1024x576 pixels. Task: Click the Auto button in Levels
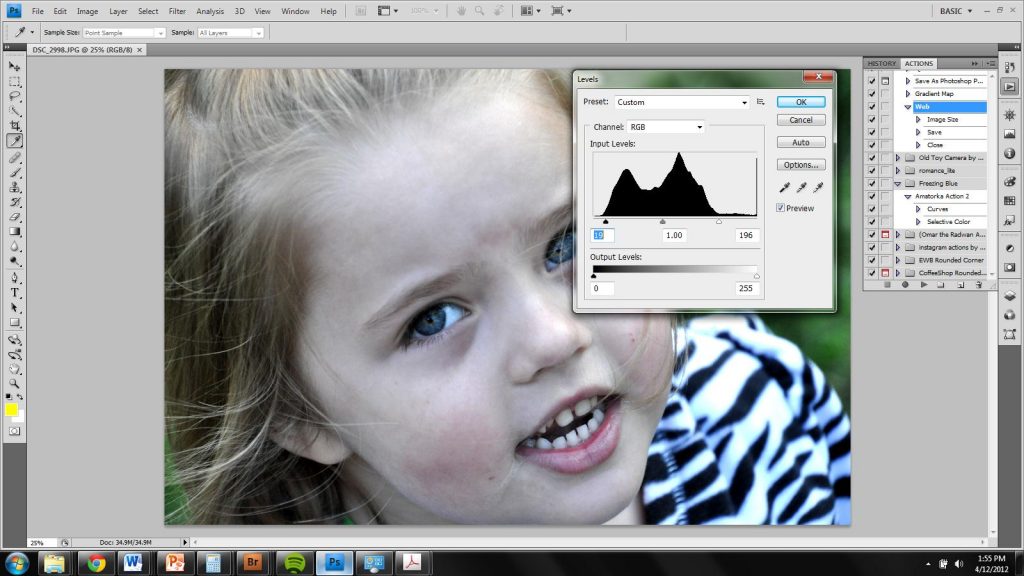point(800,142)
